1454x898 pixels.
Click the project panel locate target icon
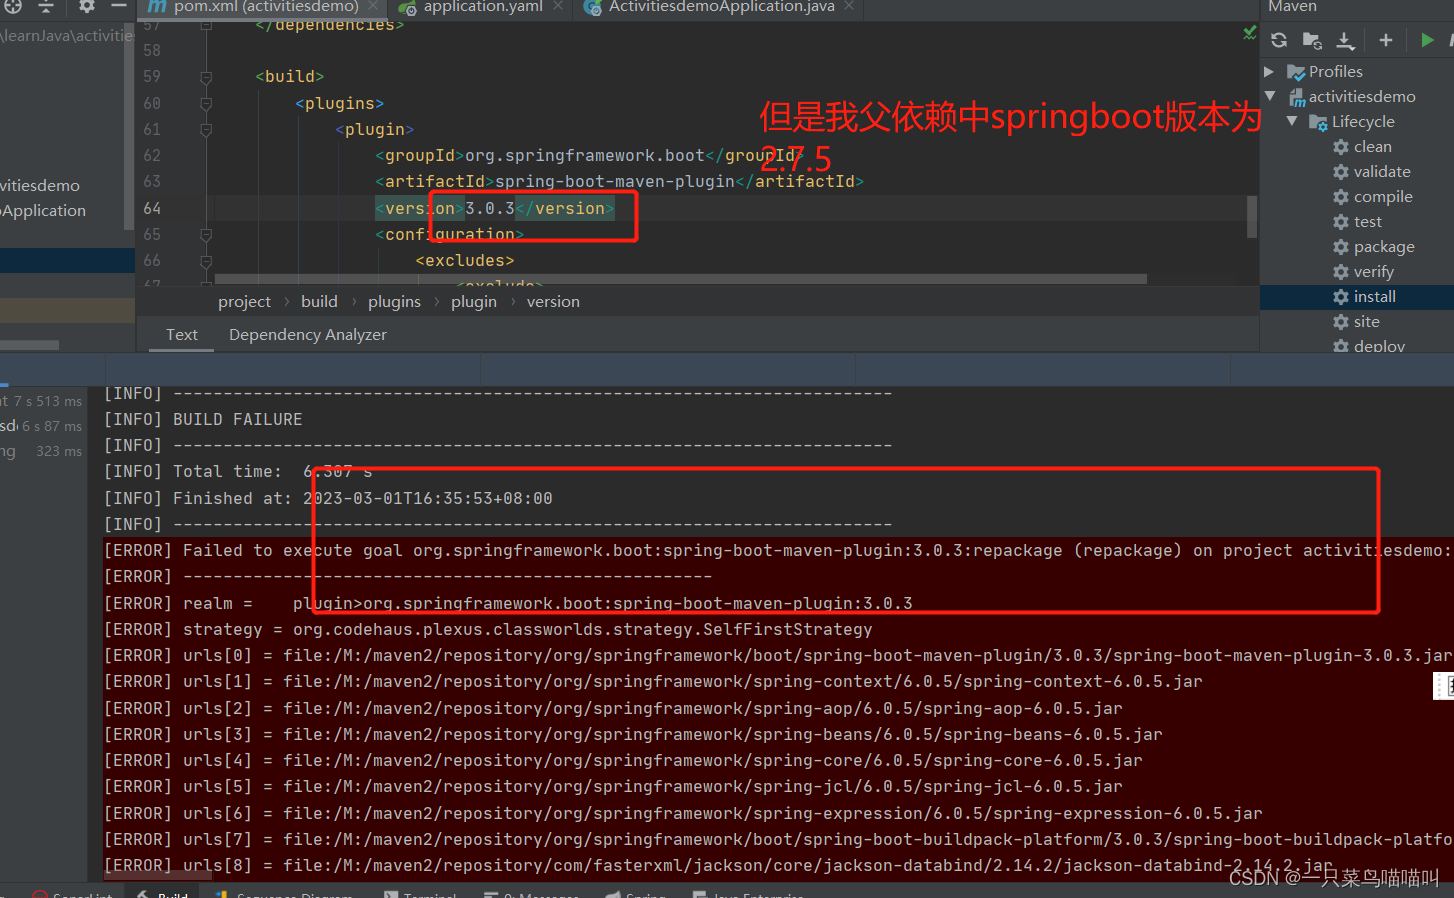click(13, 6)
